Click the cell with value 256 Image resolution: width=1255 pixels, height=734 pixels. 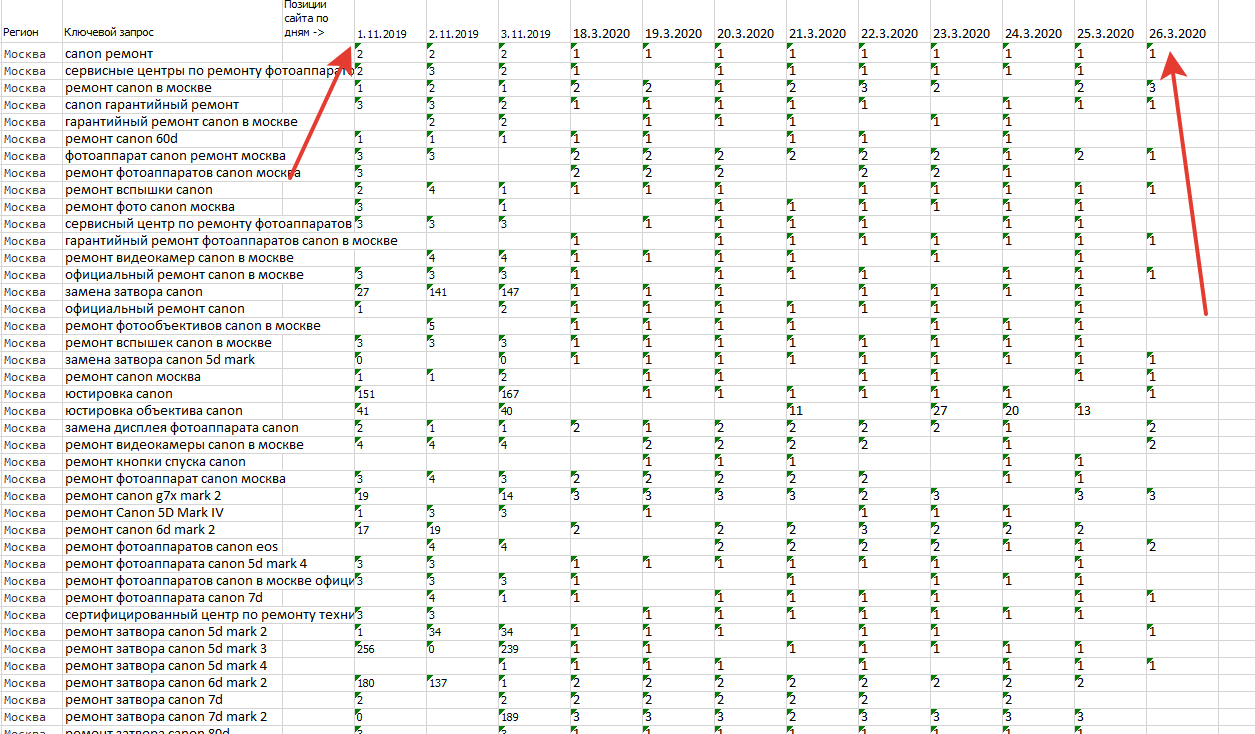(x=390, y=648)
